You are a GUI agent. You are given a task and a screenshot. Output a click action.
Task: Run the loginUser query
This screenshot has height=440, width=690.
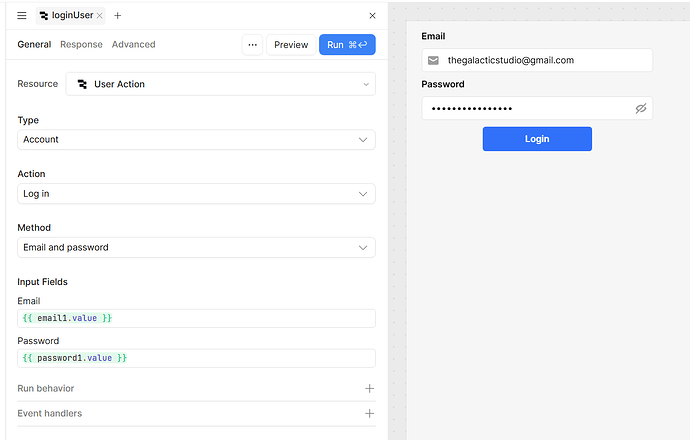pos(347,45)
